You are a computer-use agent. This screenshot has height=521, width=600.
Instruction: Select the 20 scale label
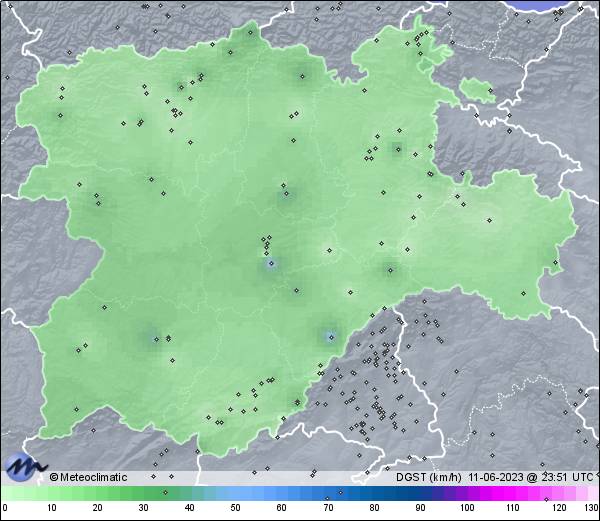[x=98, y=508]
